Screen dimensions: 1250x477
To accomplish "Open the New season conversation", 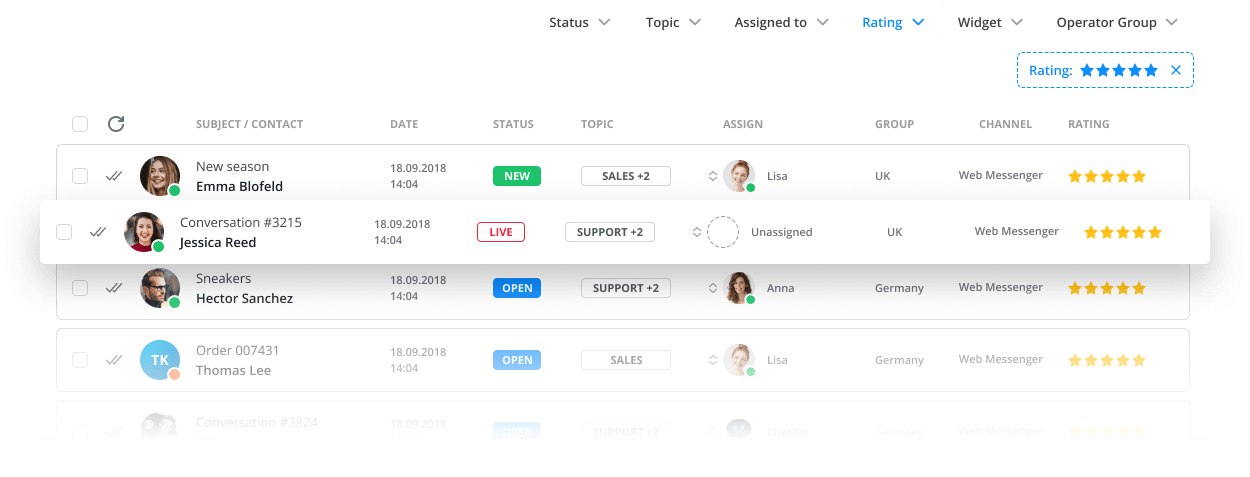I will point(232,166).
